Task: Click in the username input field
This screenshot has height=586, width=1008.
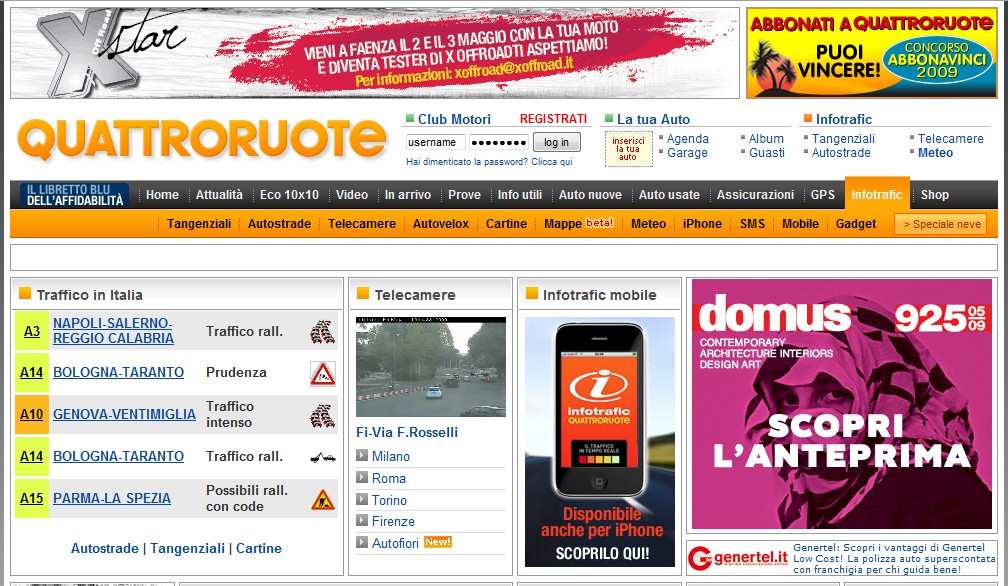Action: click(x=435, y=142)
